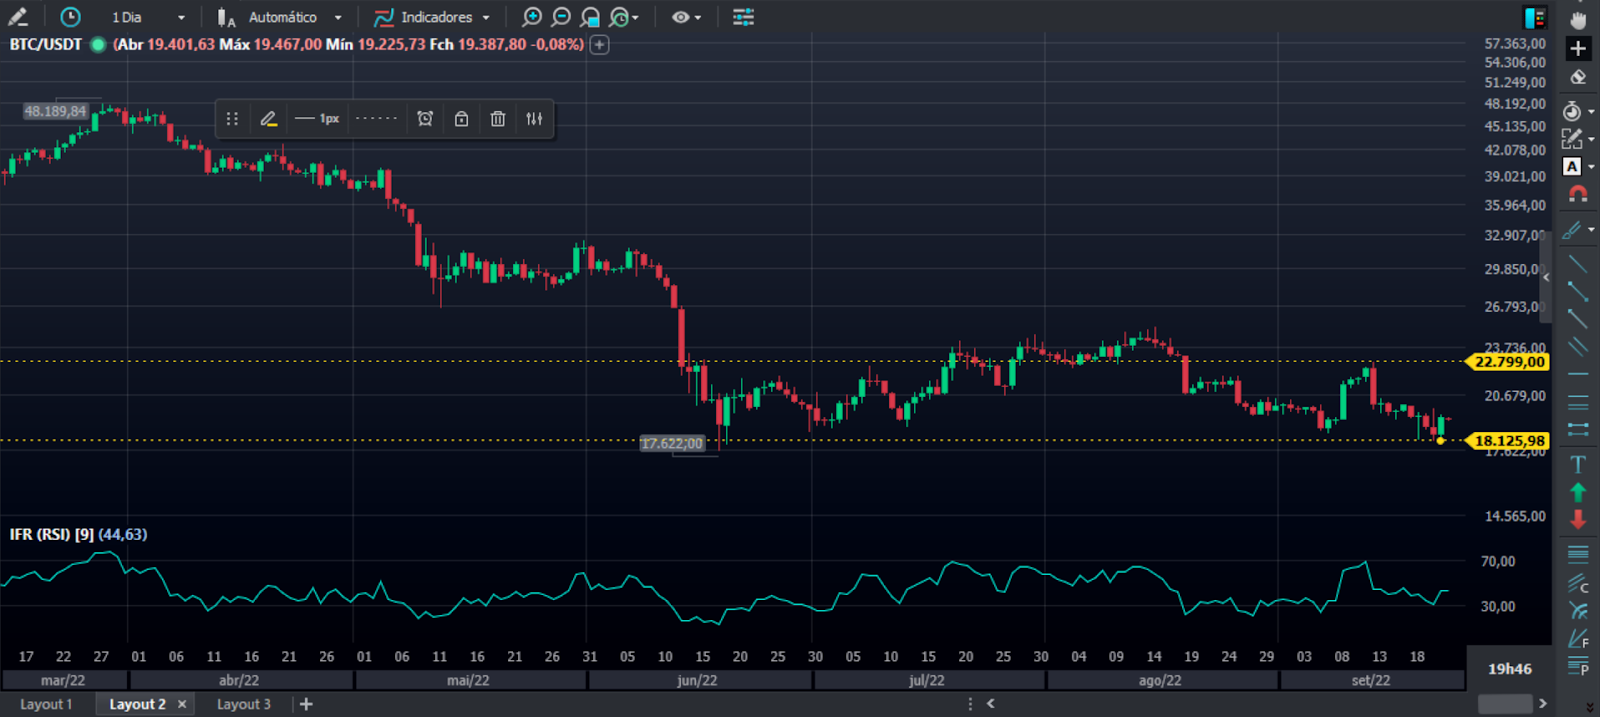Delete the drawing with the trash icon
Image resolution: width=1600 pixels, height=717 pixels.
(498, 119)
